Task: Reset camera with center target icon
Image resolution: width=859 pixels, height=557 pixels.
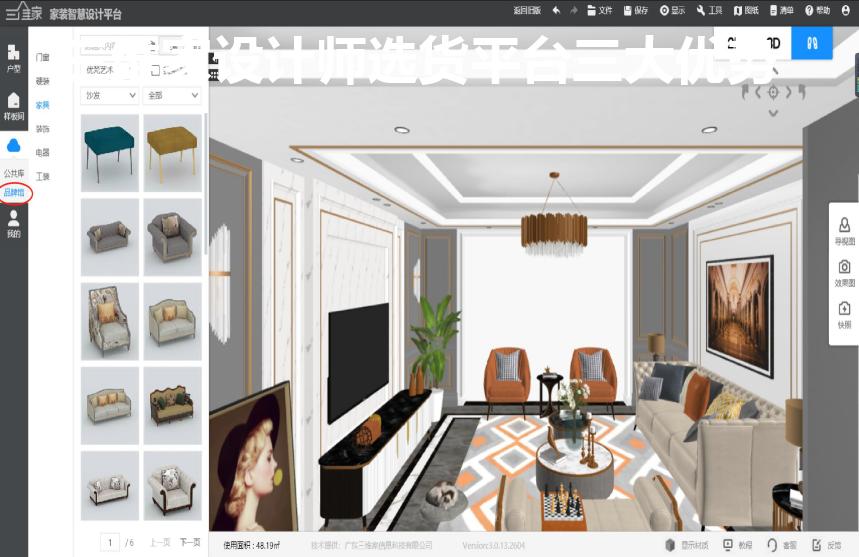Action: pyautogui.click(x=773, y=92)
